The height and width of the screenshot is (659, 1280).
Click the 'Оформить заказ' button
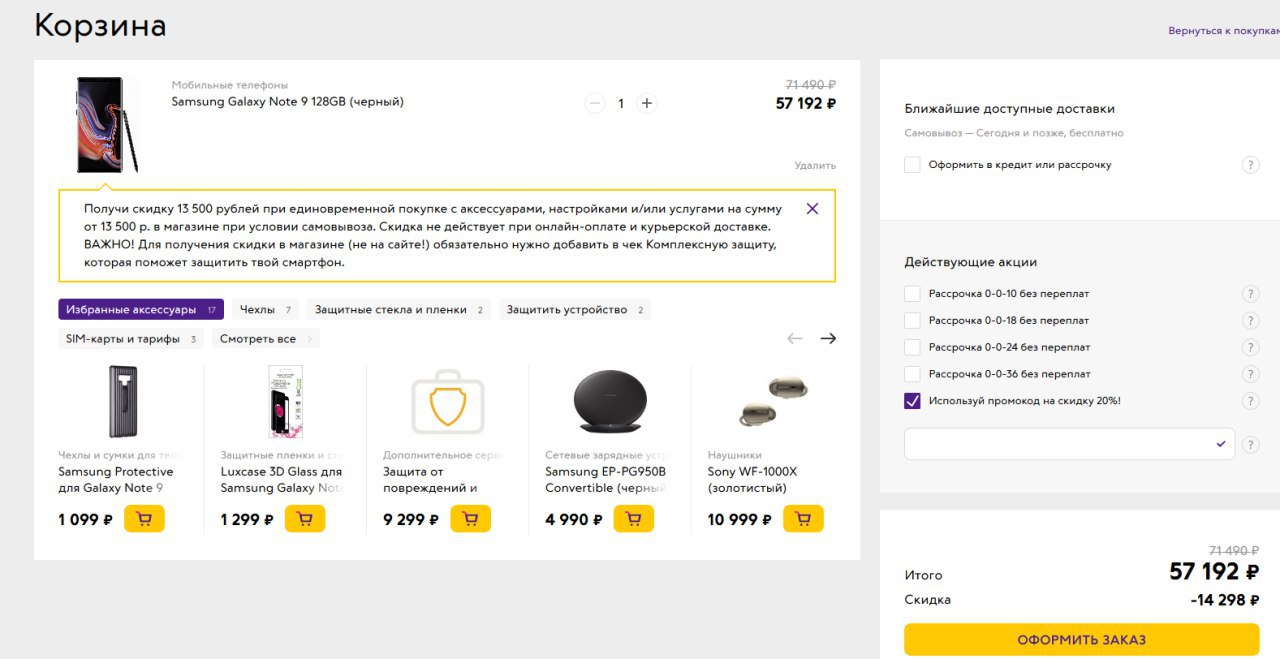point(1082,640)
